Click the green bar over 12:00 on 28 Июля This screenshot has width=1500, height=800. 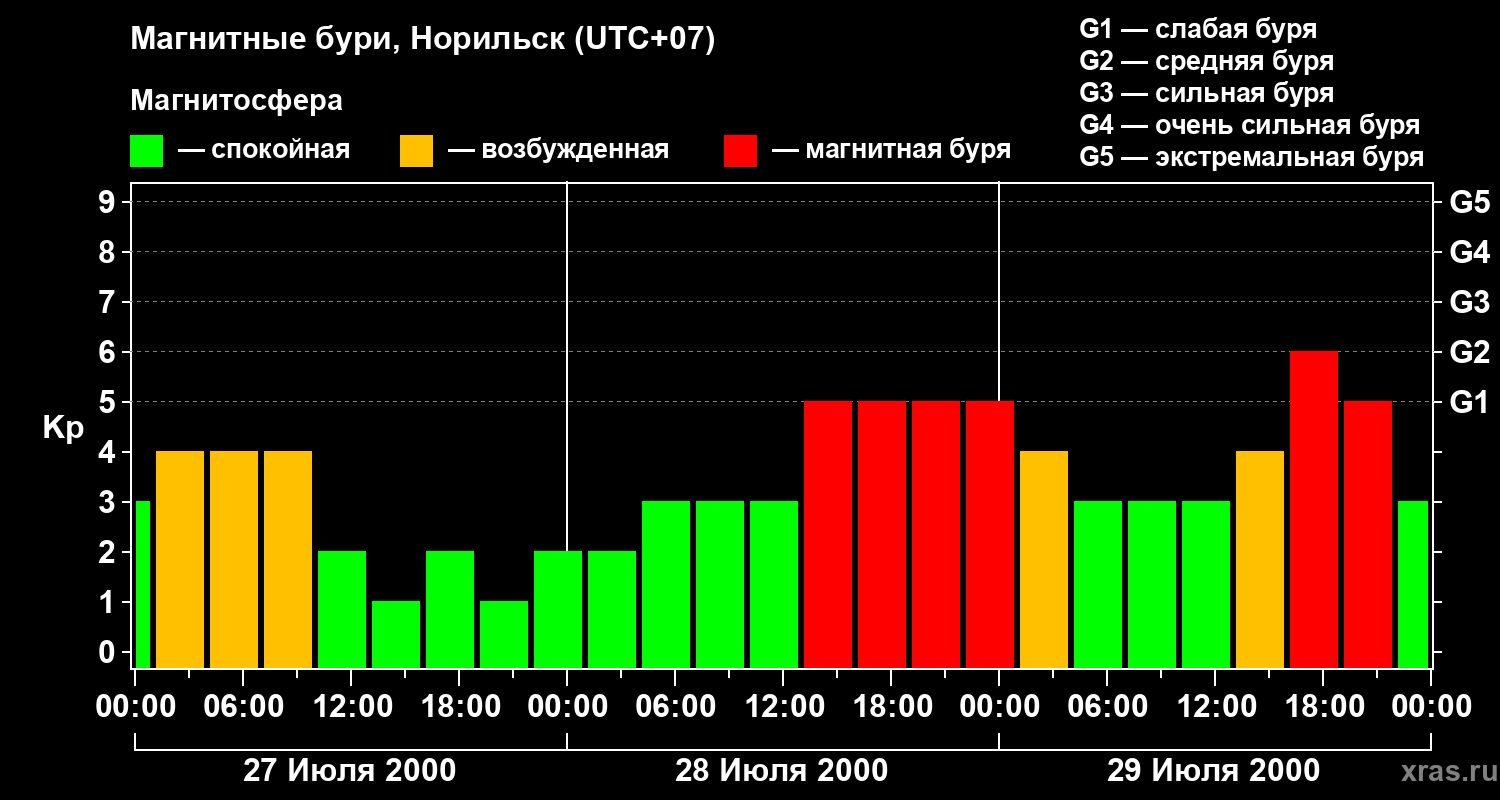coord(774,584)
